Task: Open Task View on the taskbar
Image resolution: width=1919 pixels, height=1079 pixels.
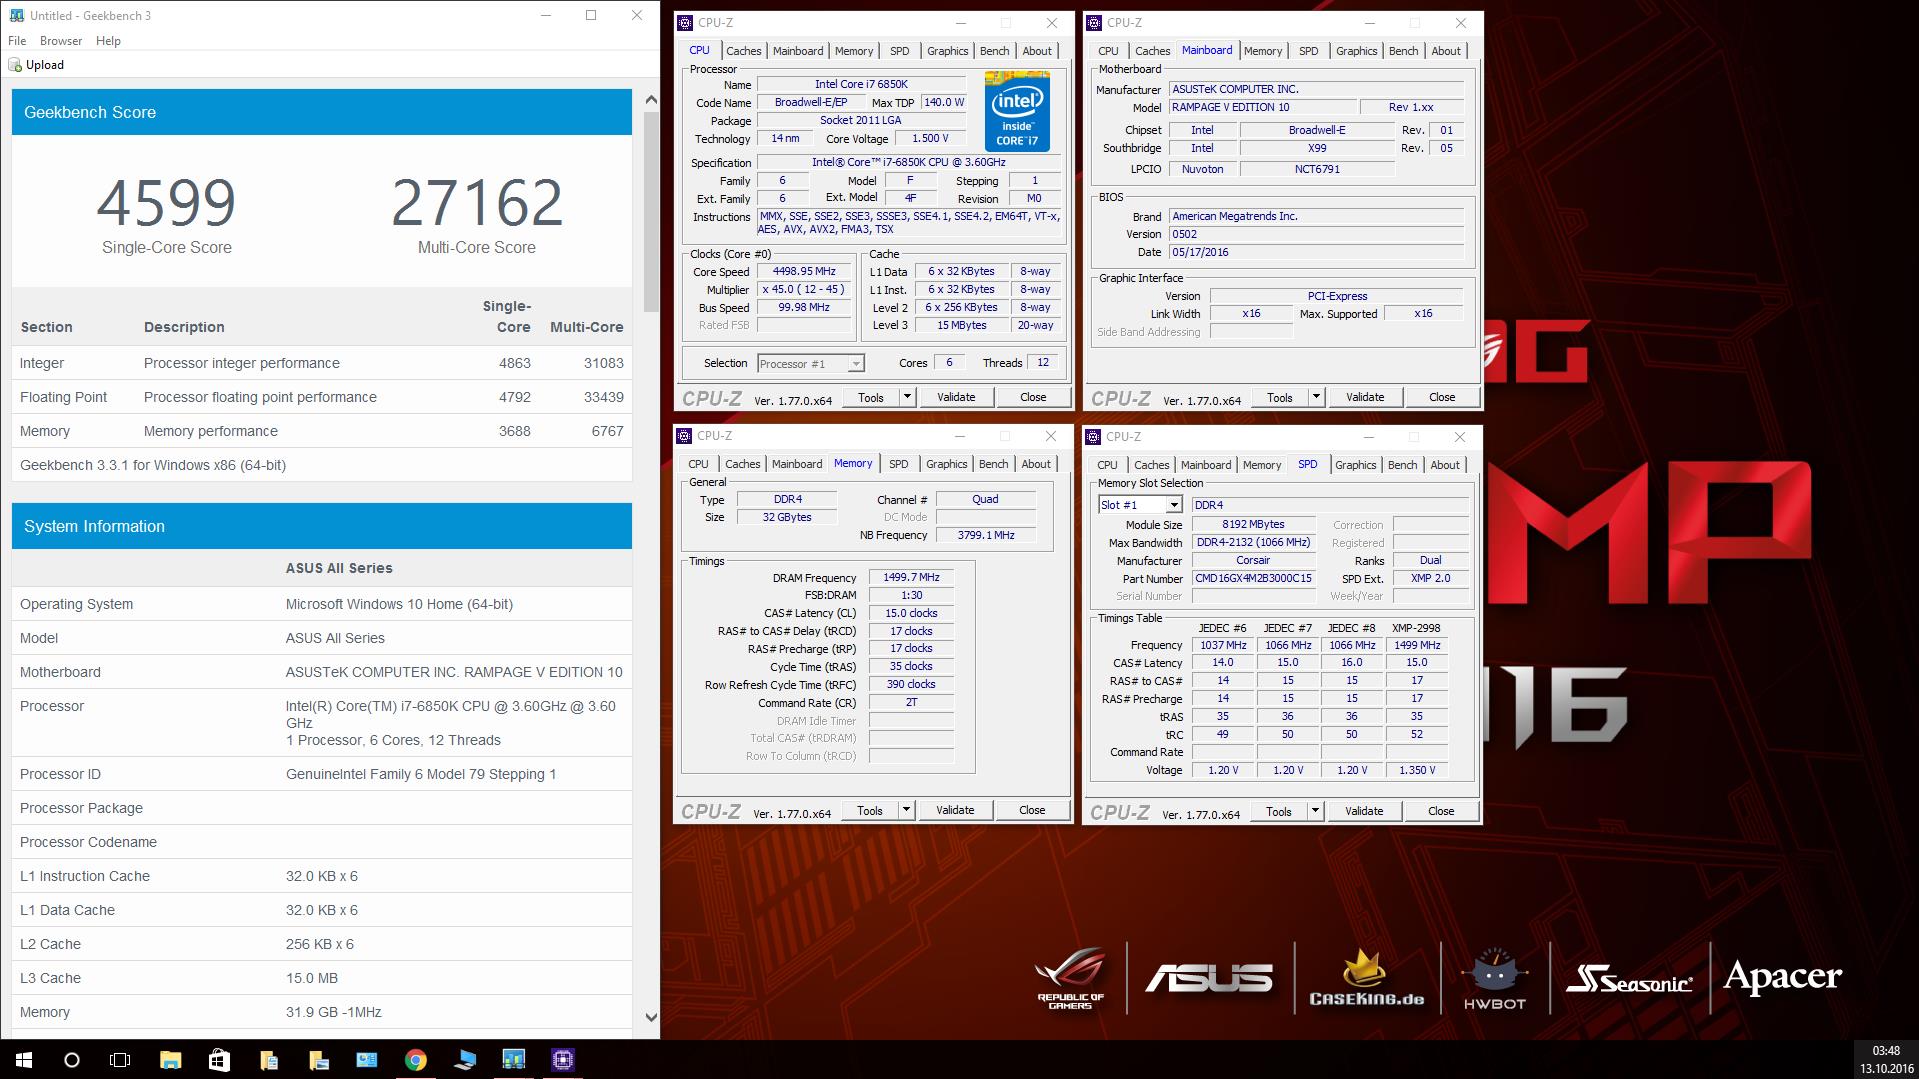Action: pyautogui.click(x=120, y=1060)
